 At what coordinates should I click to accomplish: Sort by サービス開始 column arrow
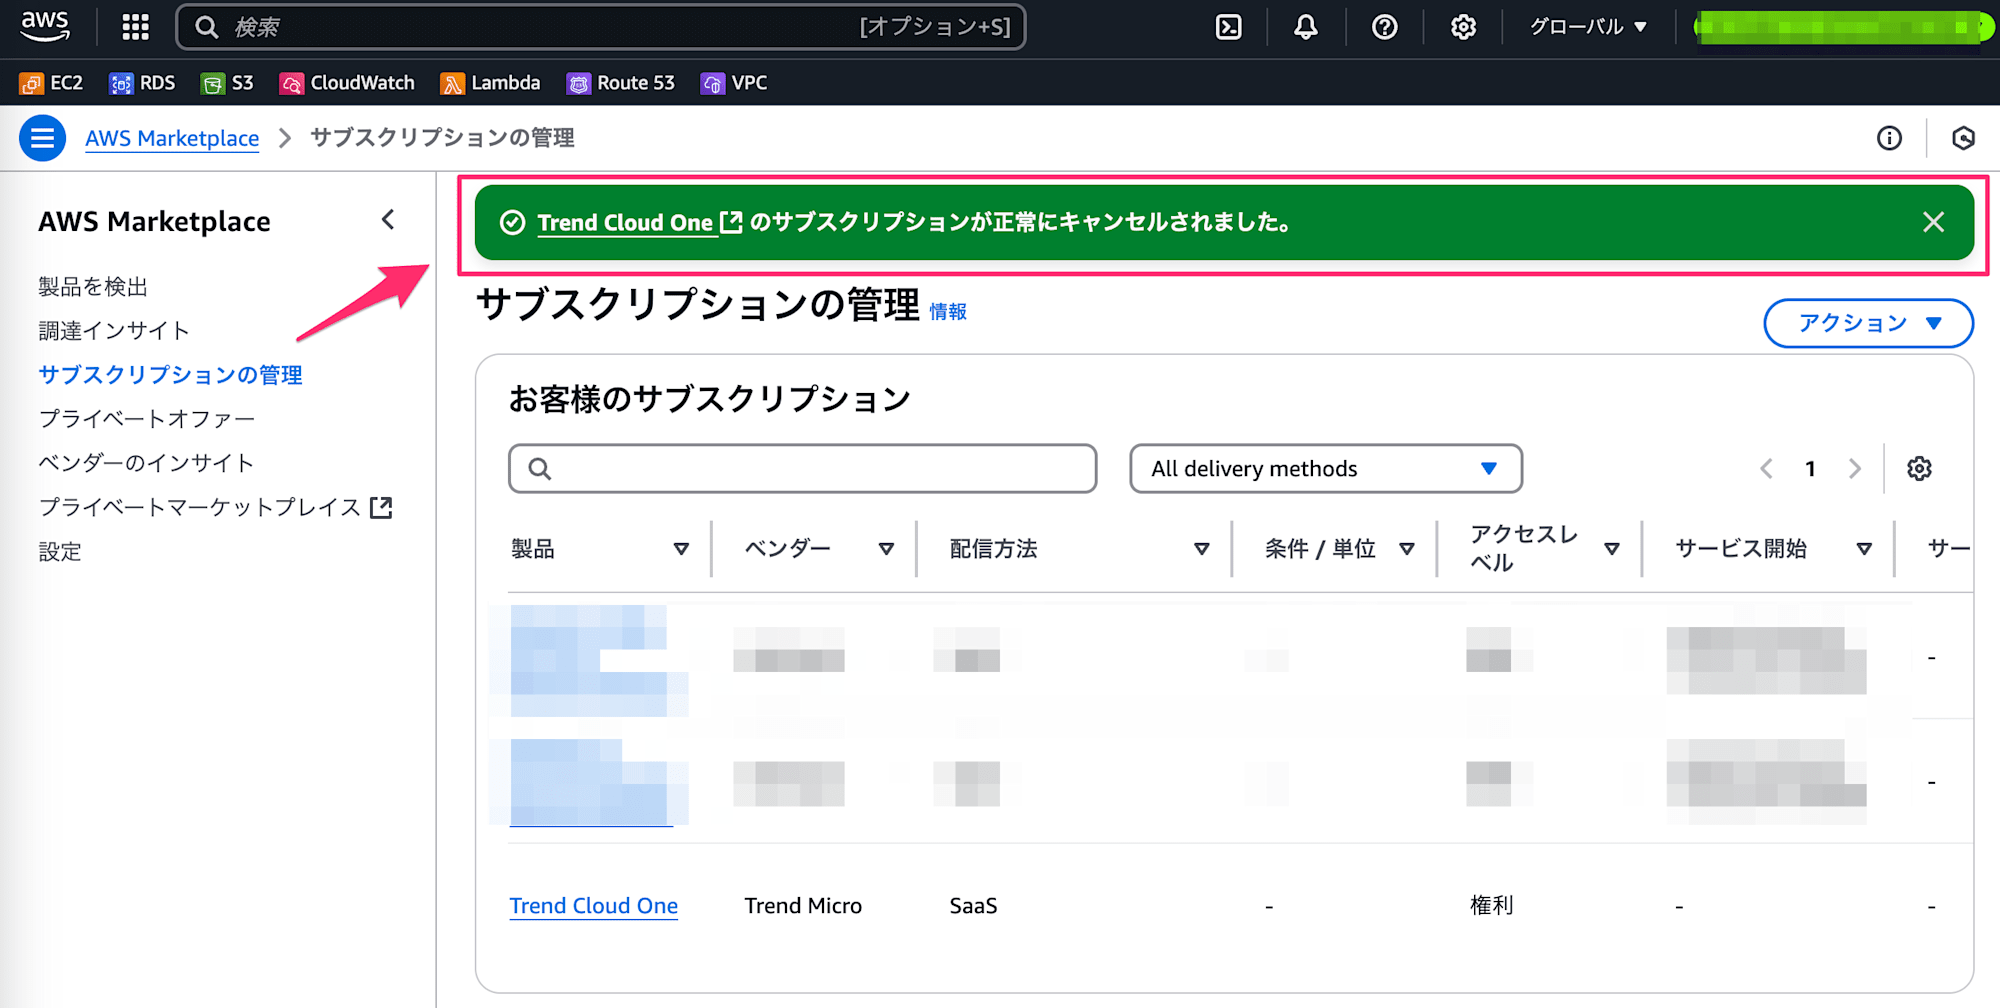click(1864, 548)
